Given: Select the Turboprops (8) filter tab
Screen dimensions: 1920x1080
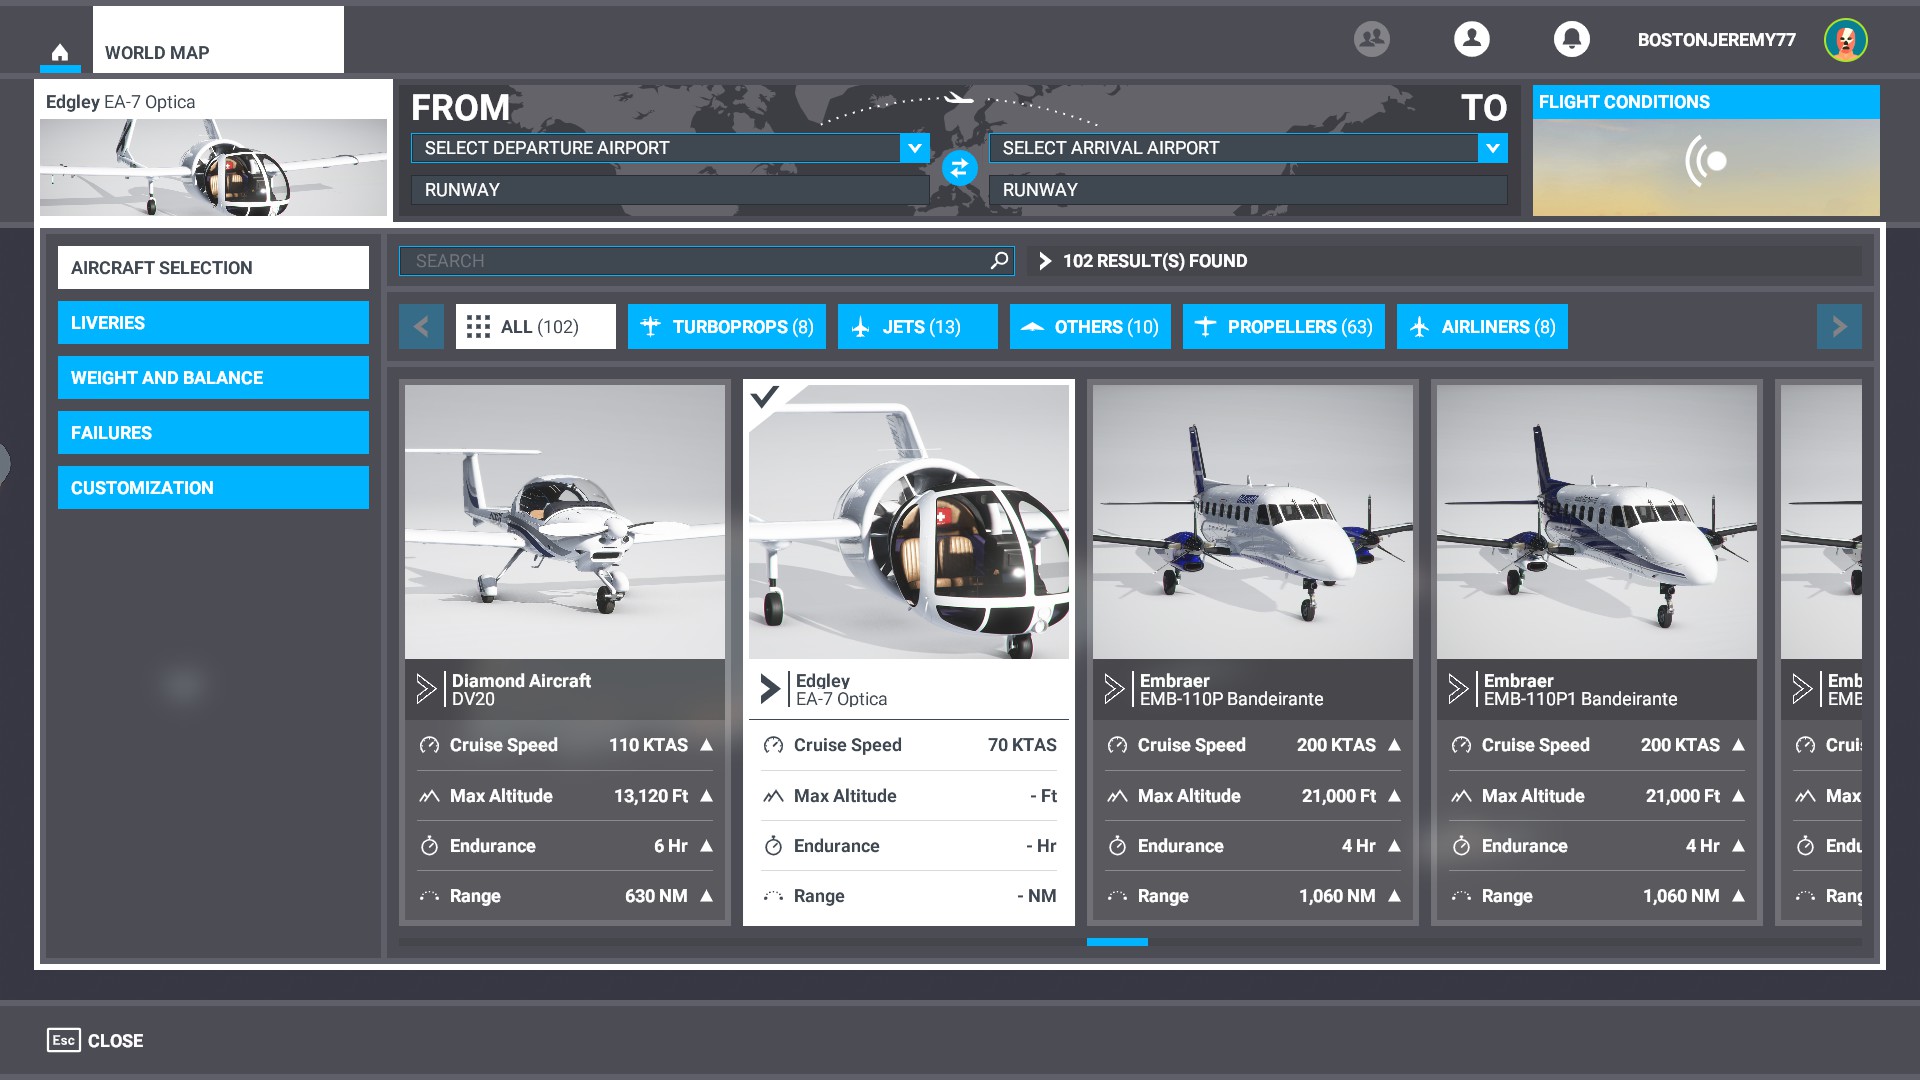Looking at the screenshot, I should (727, 327).
